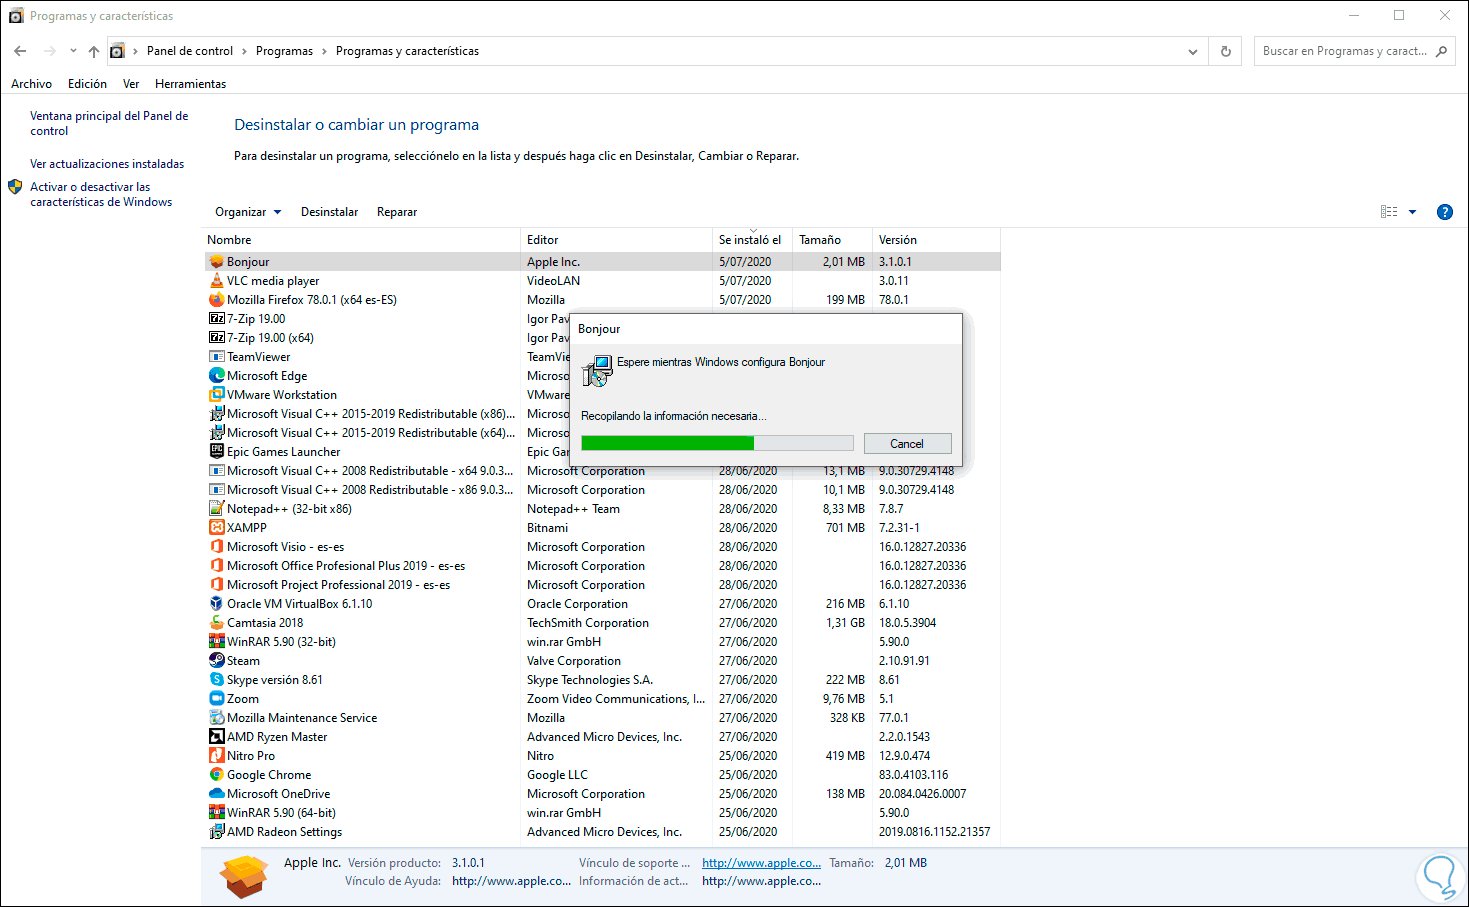The image size is (1469, 907).
Task: Select WinRAR 5.90 (64-bit) row
Action: point(602,813)
